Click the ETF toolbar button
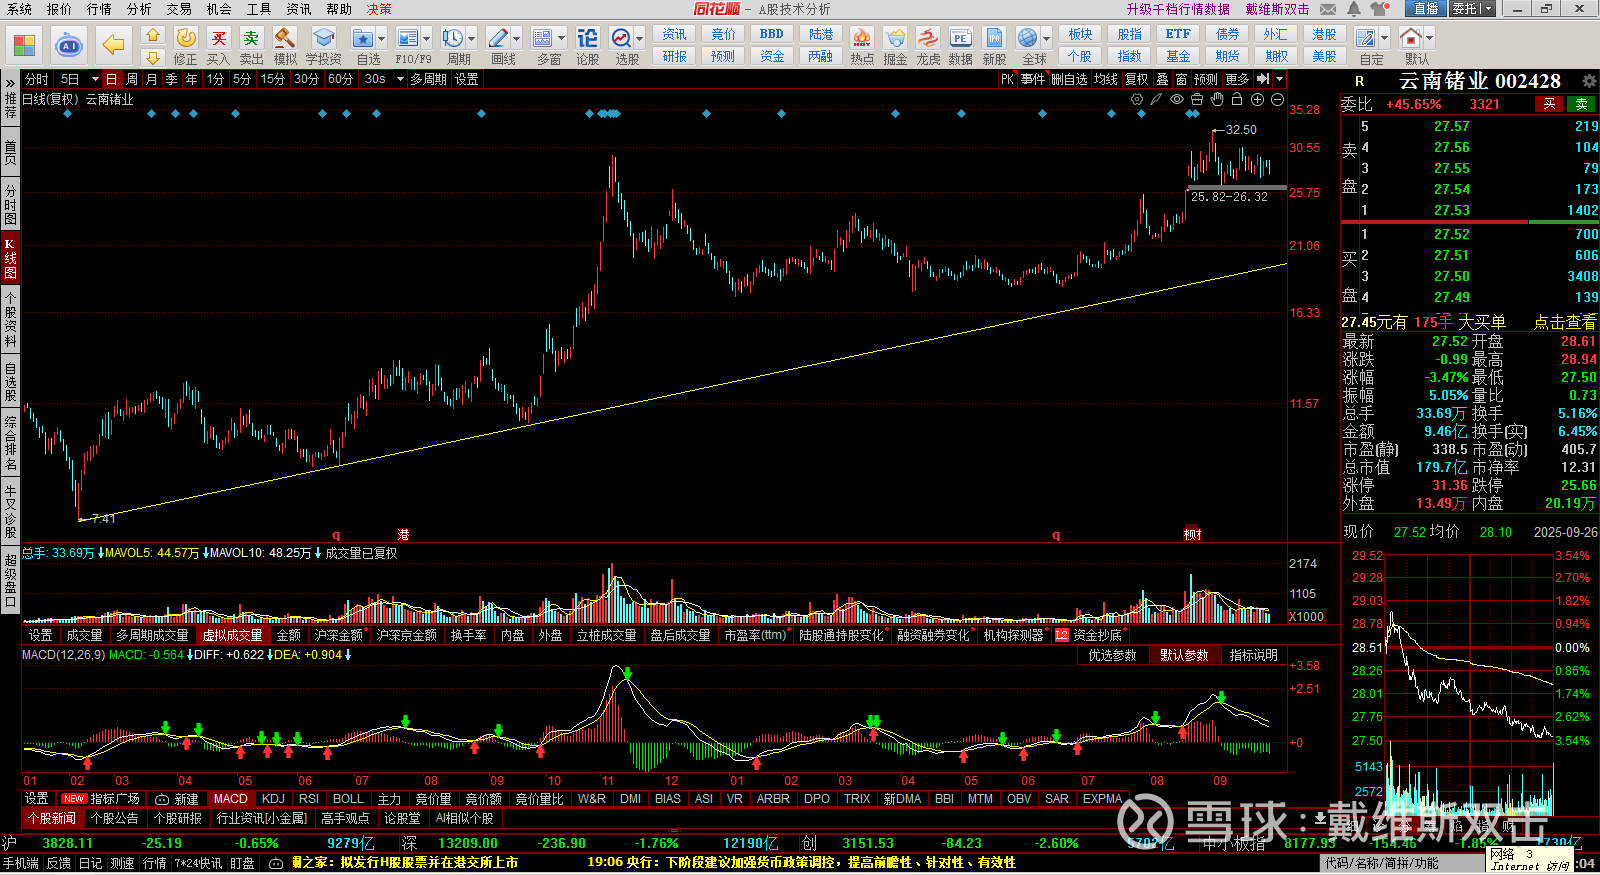 (1178, 34)
